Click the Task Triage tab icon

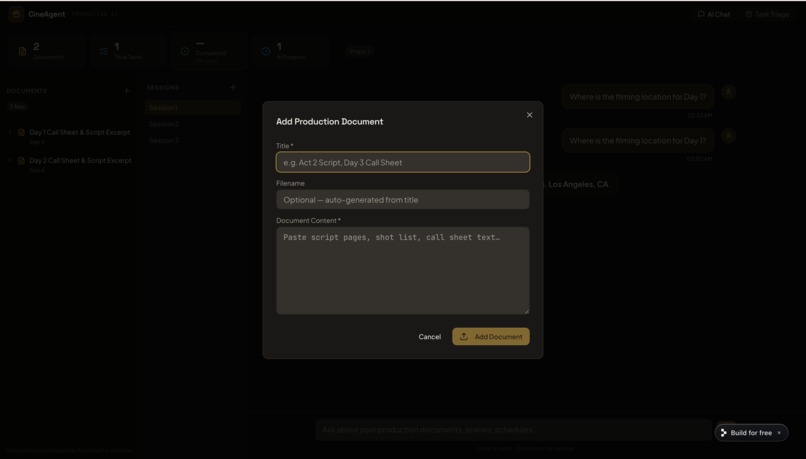point(748,14)
